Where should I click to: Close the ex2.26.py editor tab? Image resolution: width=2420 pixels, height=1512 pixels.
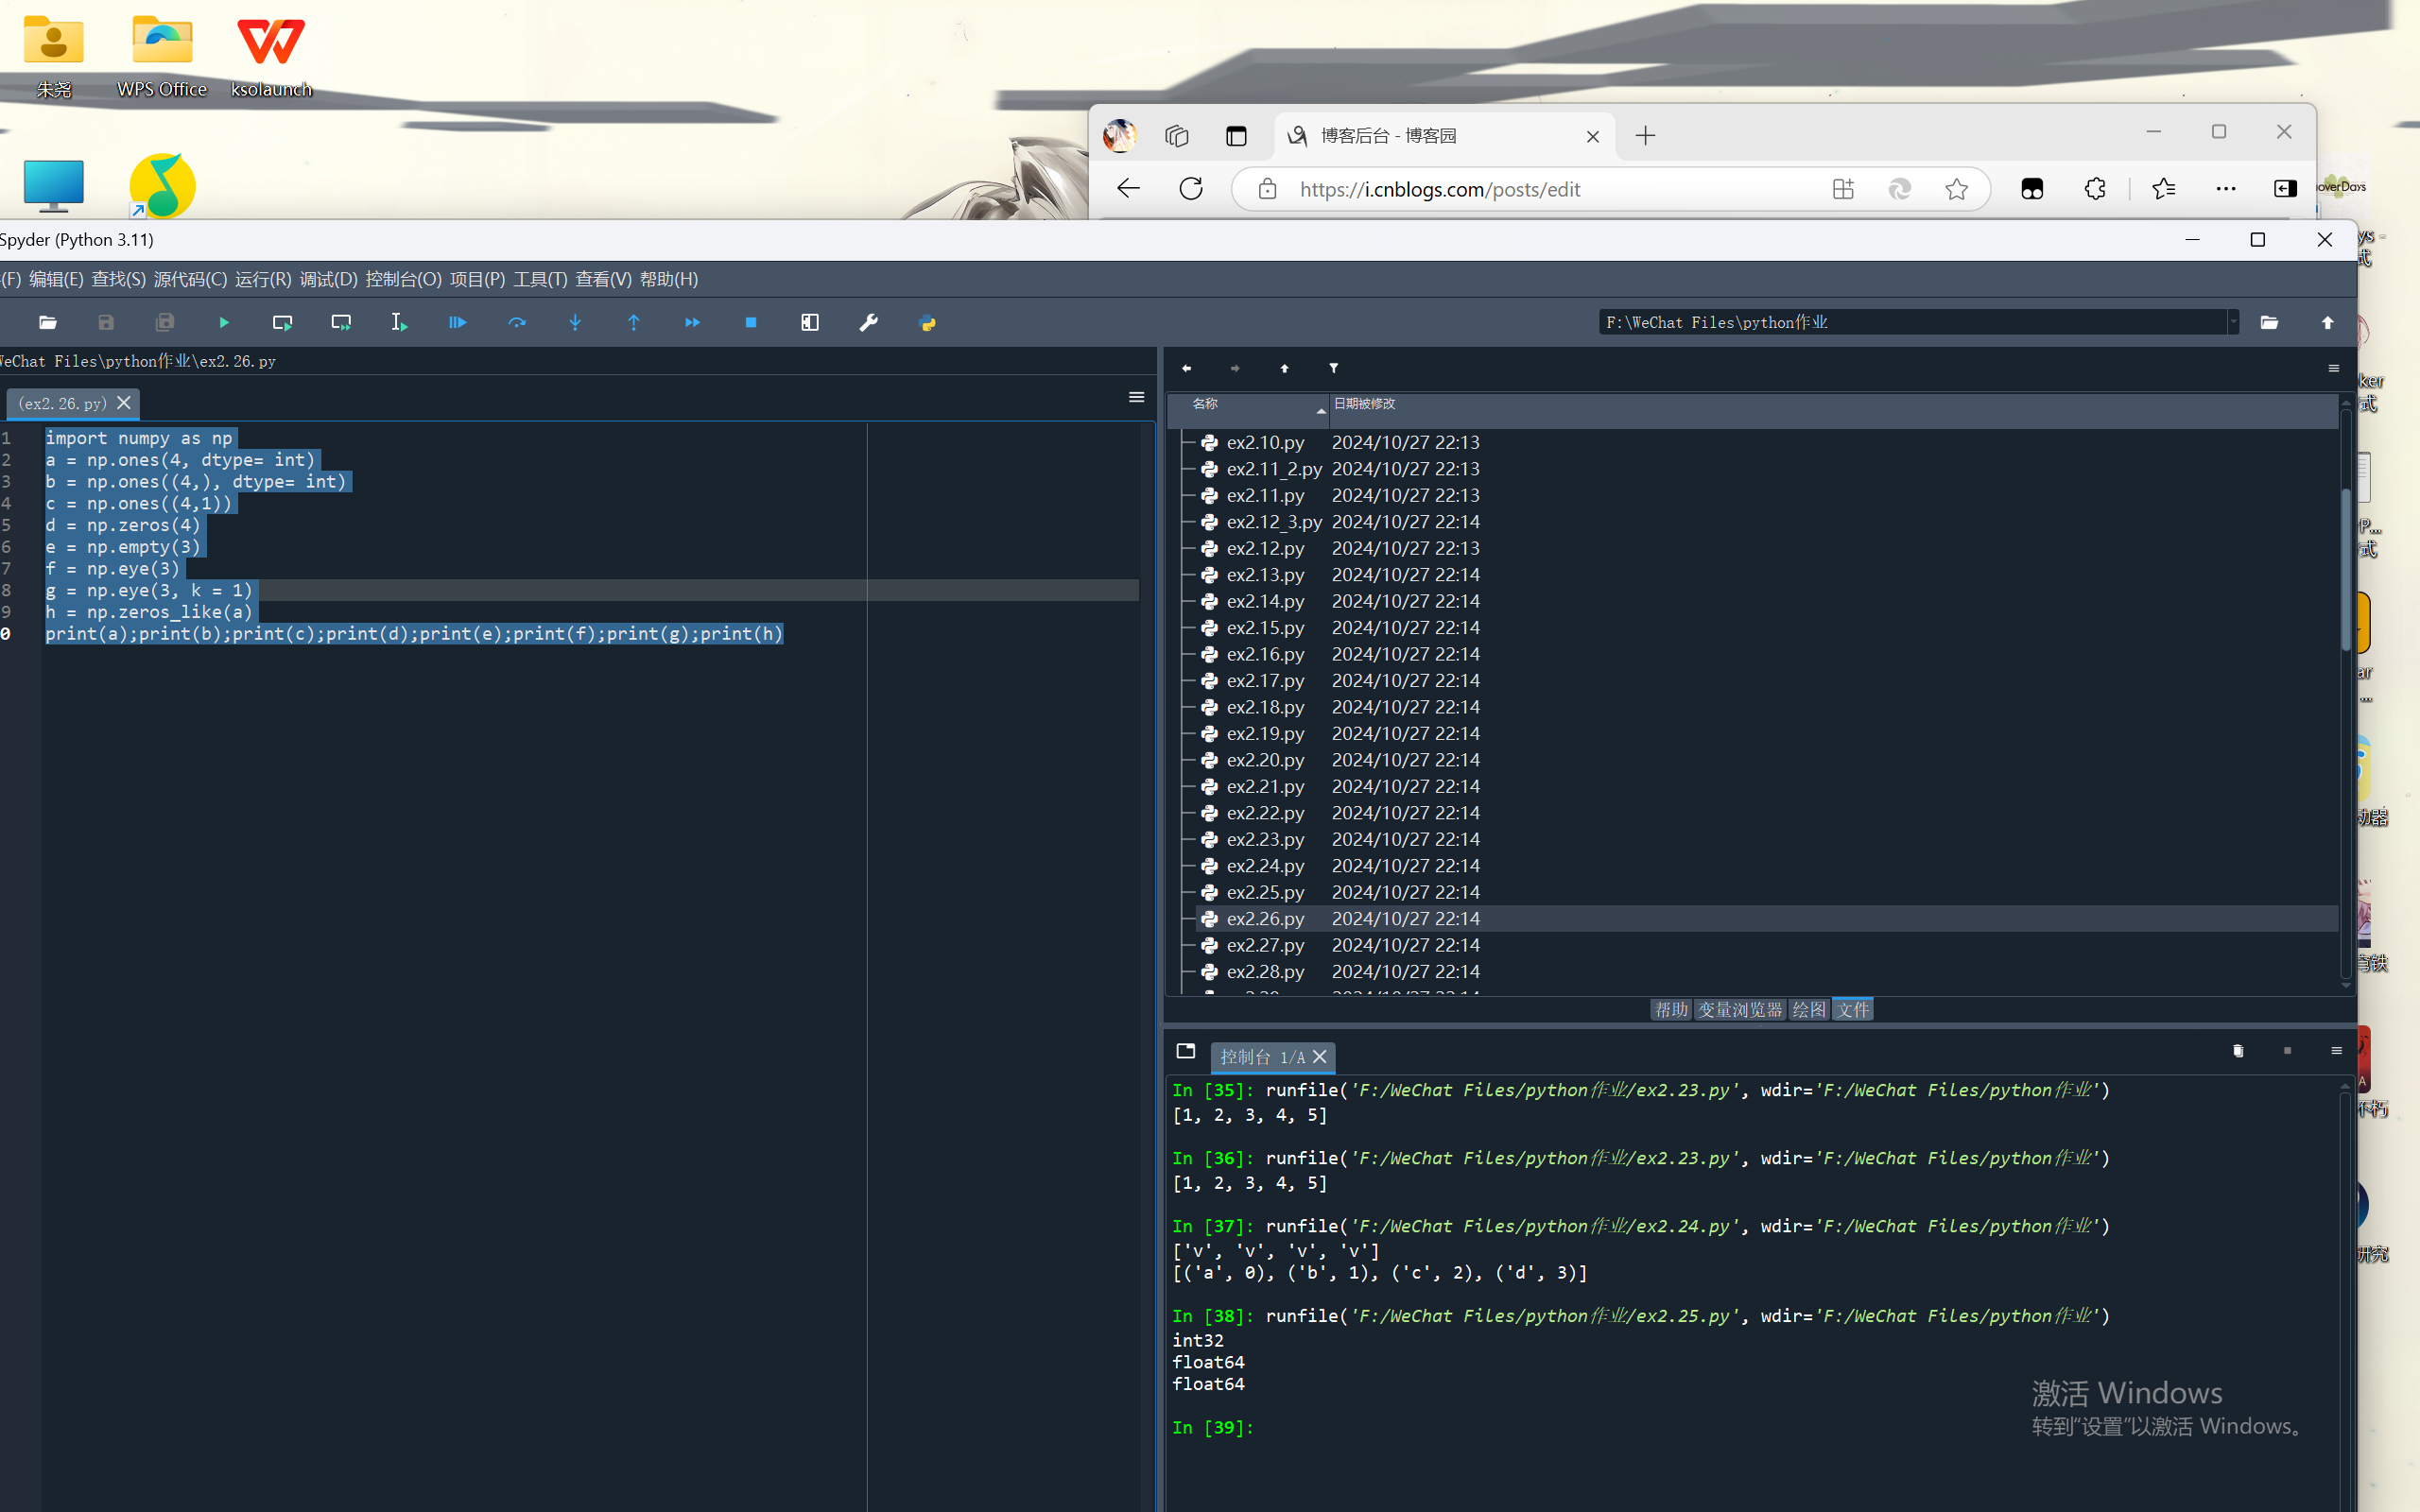point(124,402)
